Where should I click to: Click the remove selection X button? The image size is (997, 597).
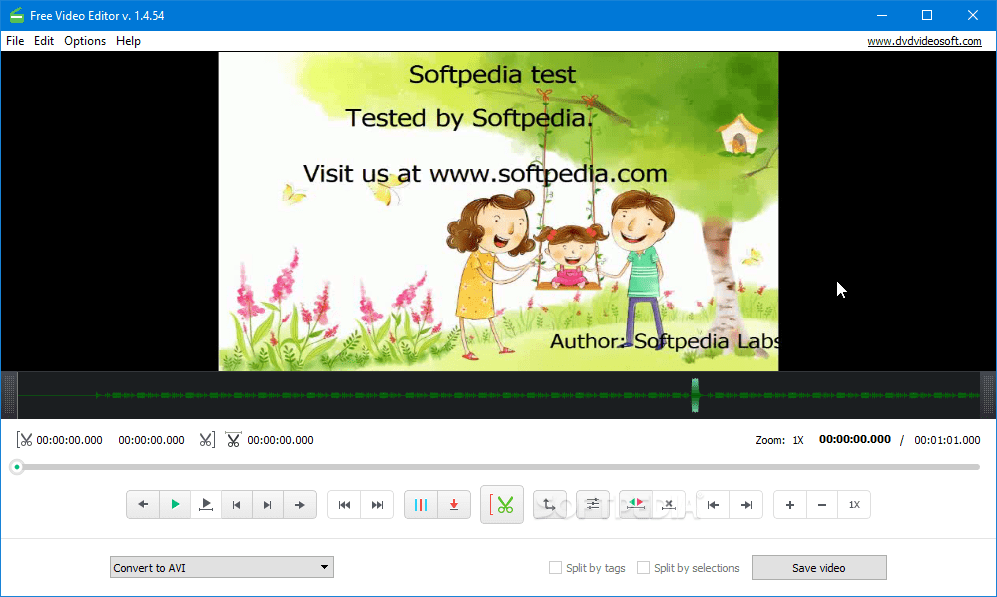point(669,505)
